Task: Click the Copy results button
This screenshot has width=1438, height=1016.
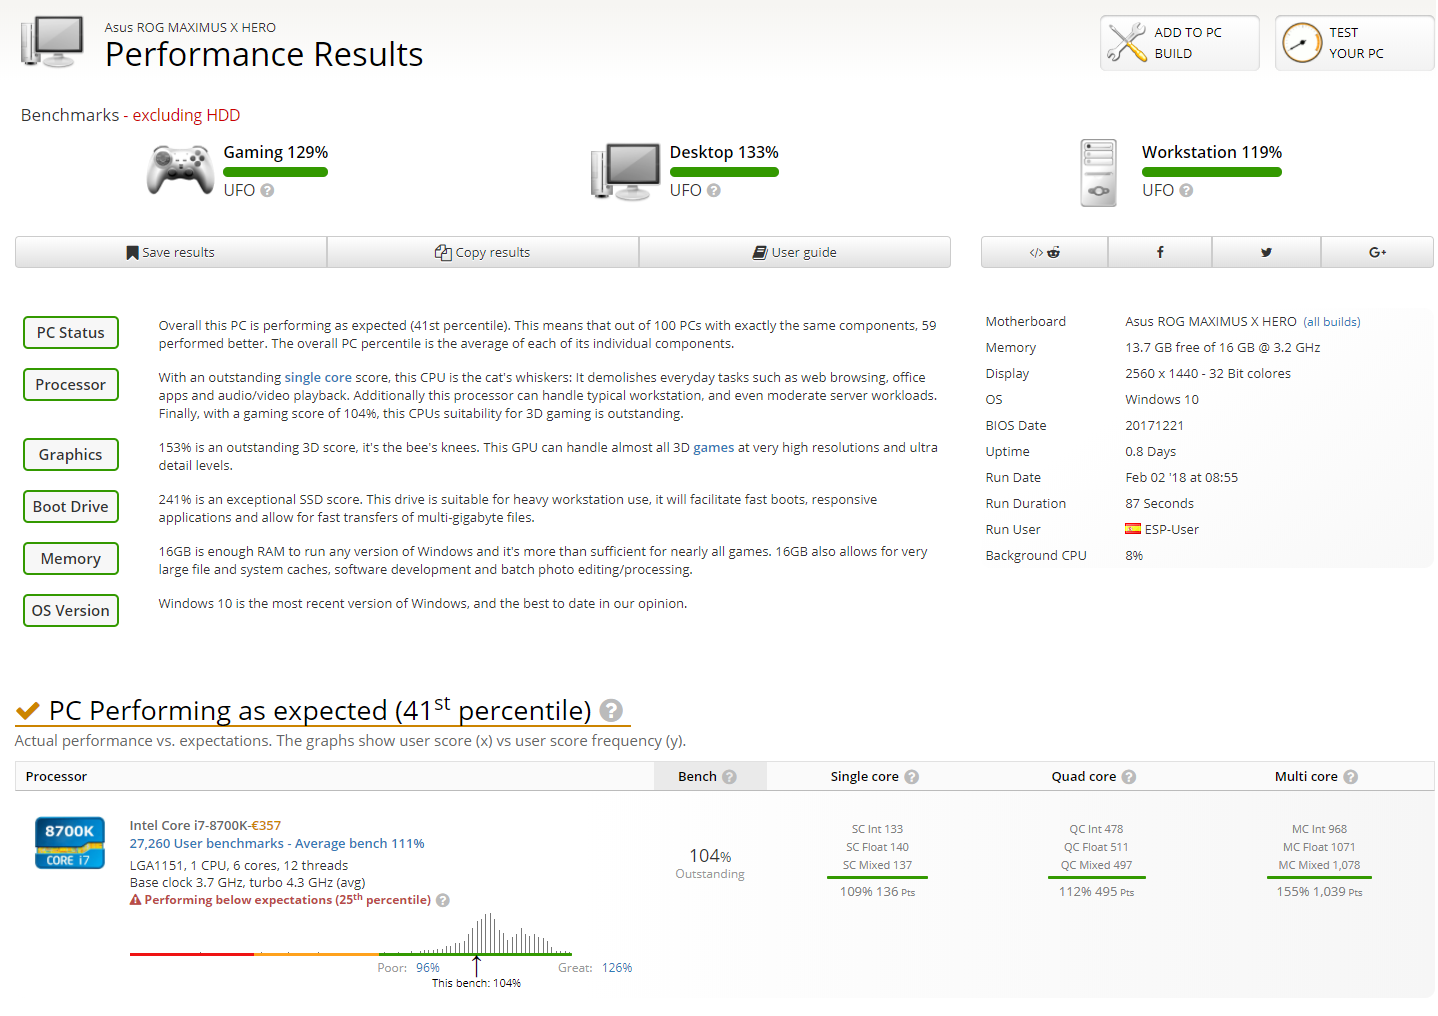Action: (x=483, y=252)
